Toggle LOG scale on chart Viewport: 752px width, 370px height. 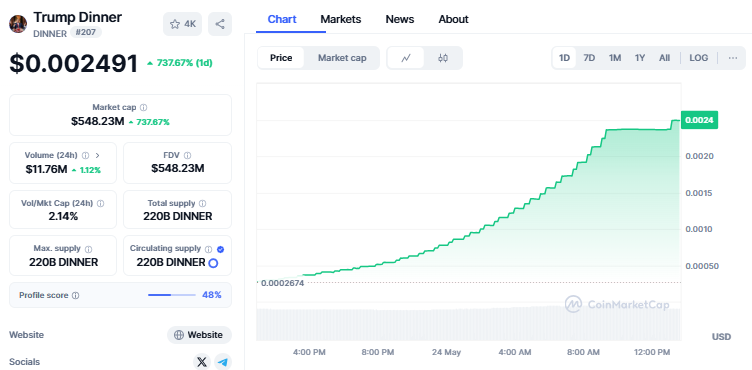pyautogui.click(x=698, y=58)
